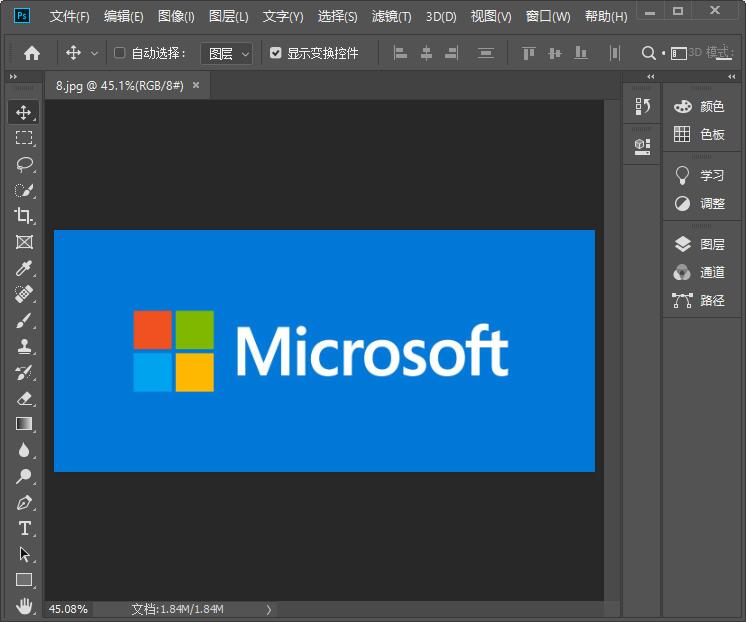Activate the Hand tool
The height and width of the screenshot is (622, 746).
(x=24, y=606)
